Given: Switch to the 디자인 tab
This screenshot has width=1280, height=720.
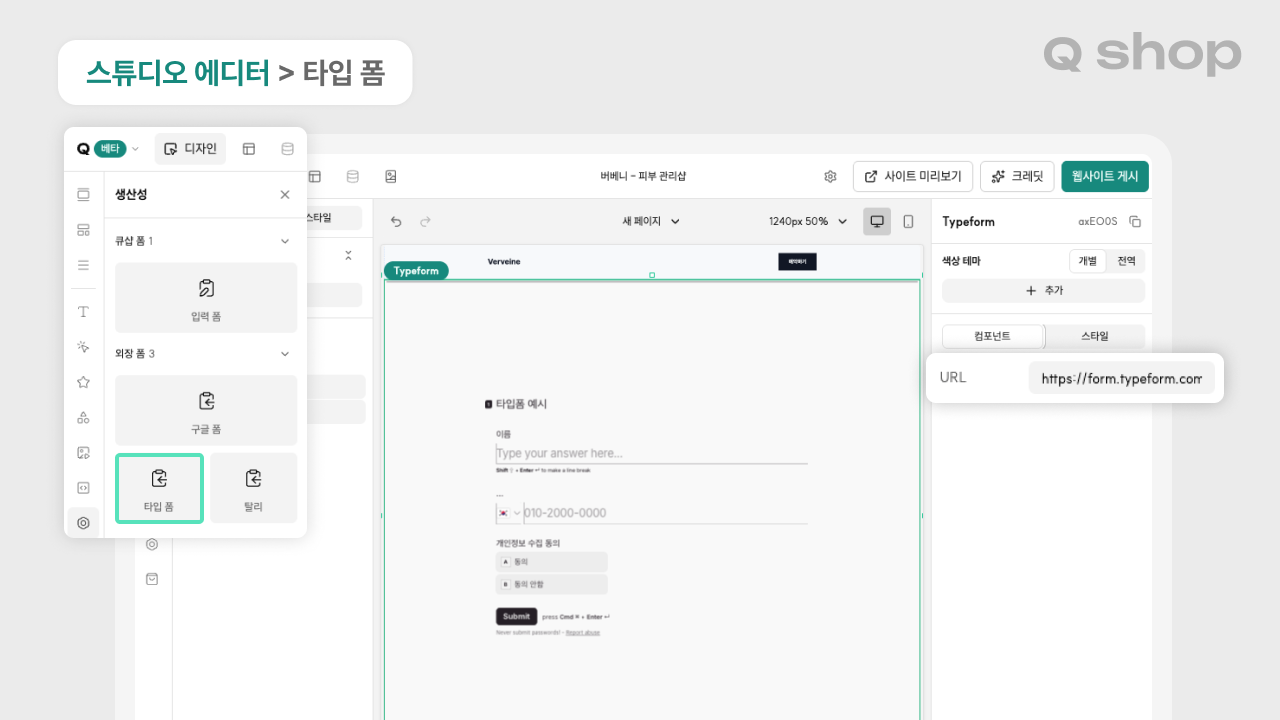Looking at the screenshot, I should (190, 149).
